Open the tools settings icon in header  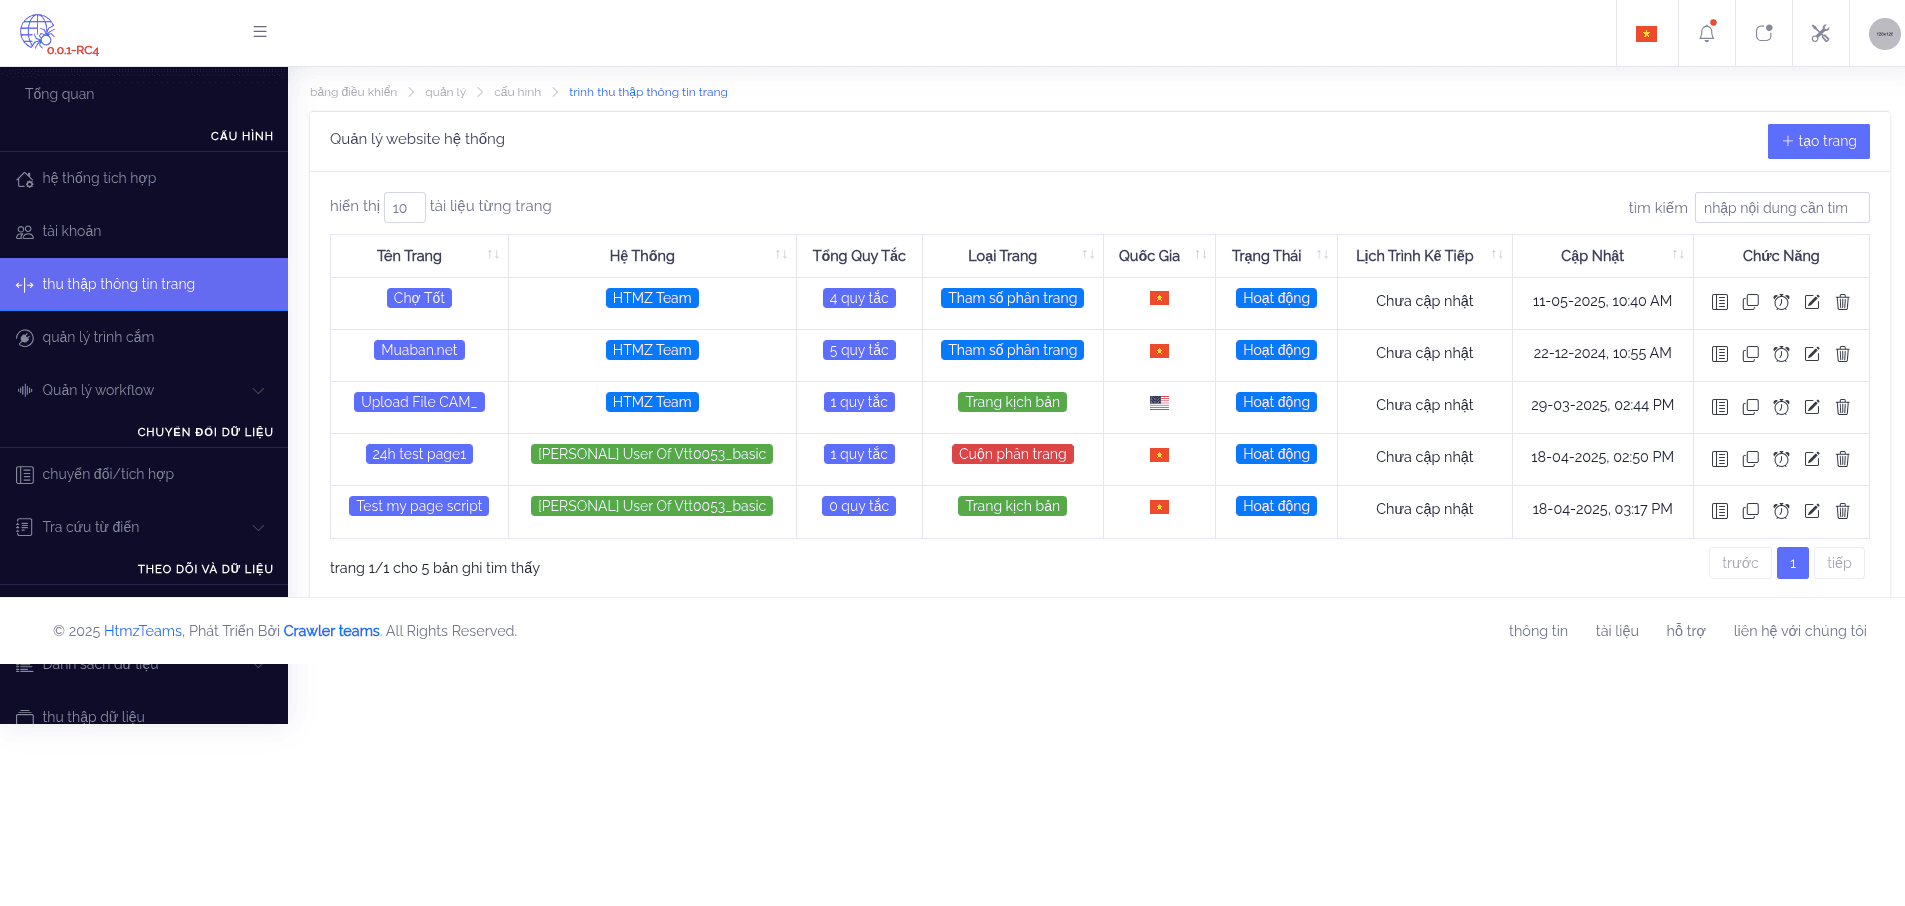[1820, 33]
